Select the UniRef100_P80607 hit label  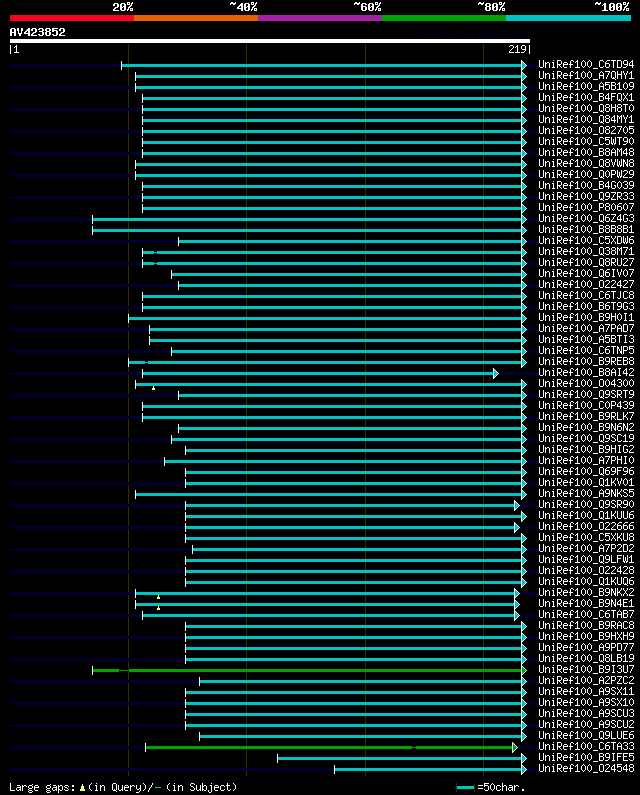pos(586,207)
